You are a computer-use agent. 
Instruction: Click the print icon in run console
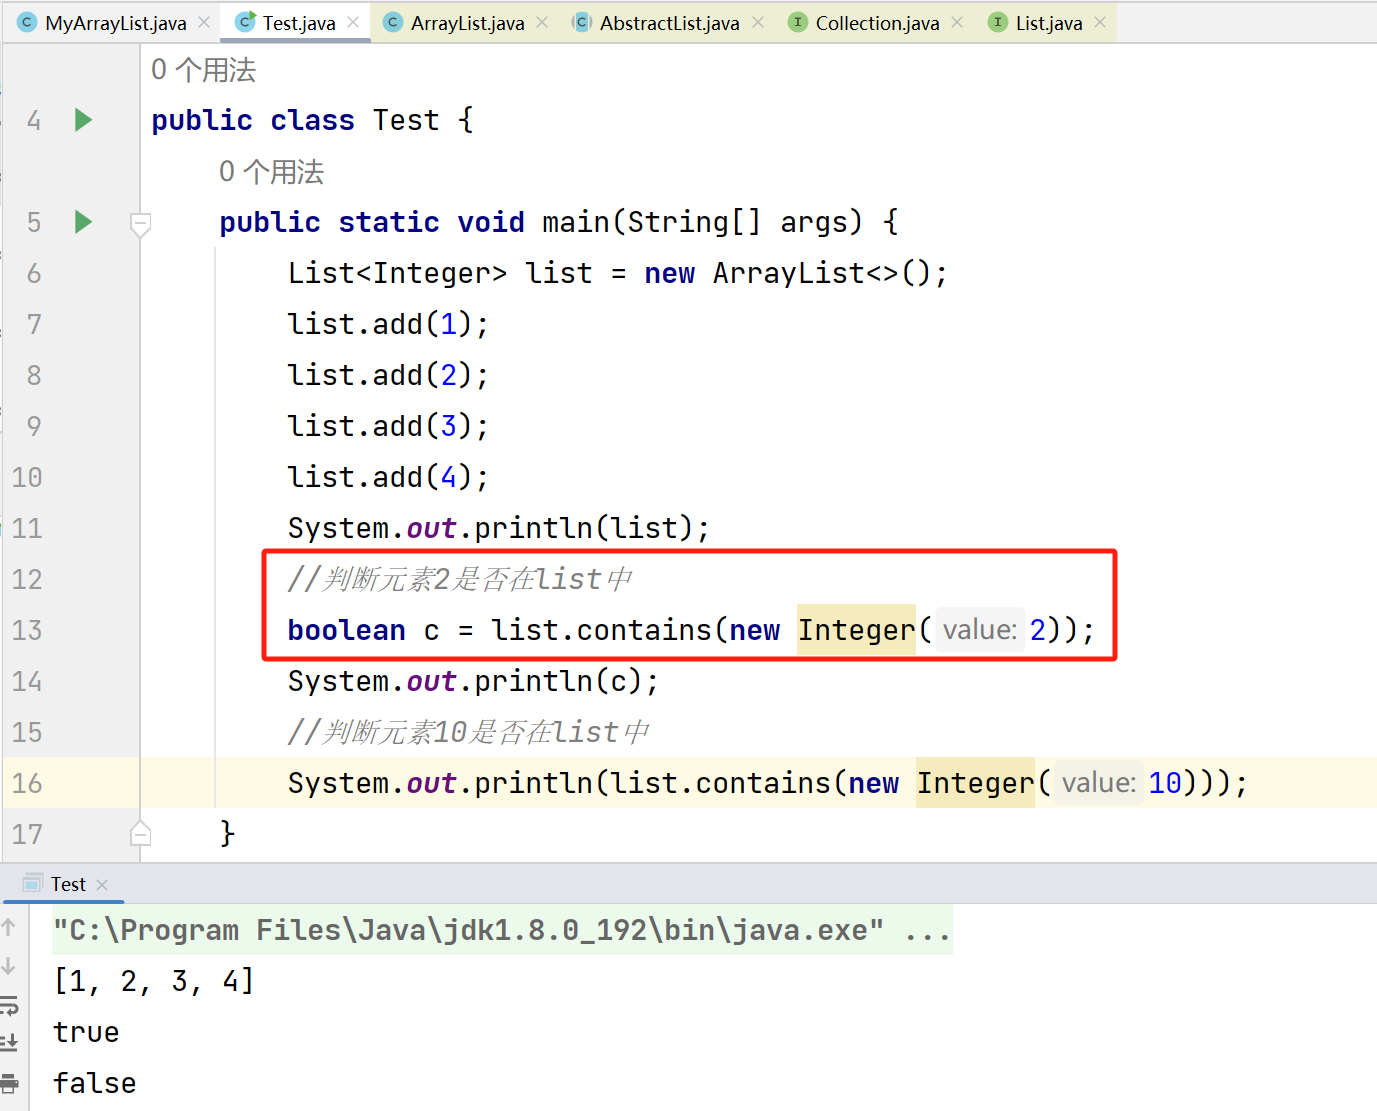coord(9,1082)
